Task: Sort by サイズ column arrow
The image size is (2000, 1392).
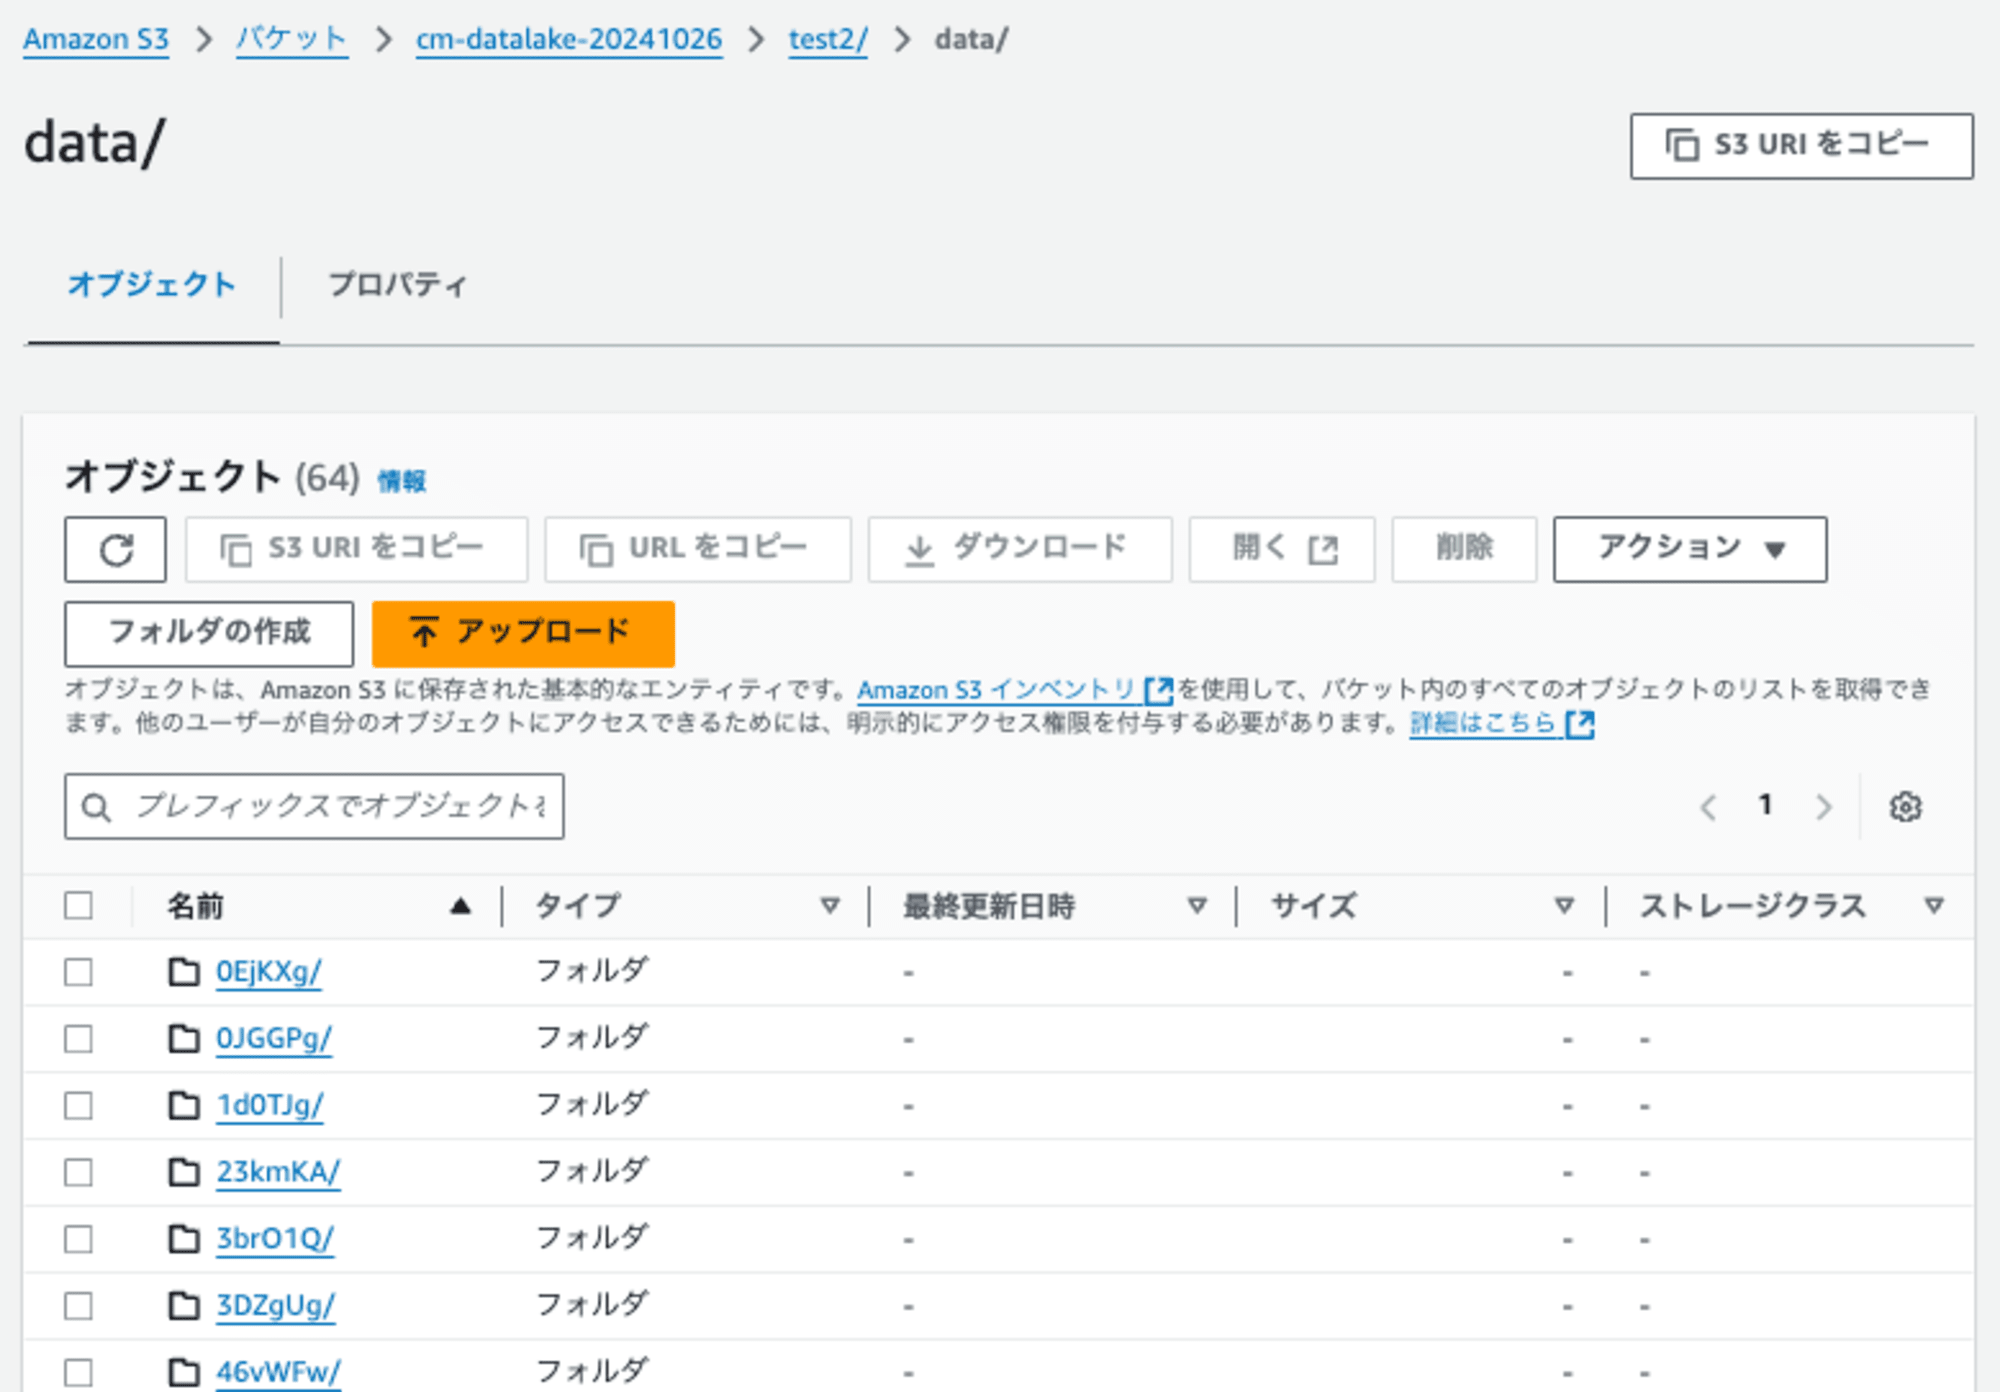Action: coord(1564,906)
